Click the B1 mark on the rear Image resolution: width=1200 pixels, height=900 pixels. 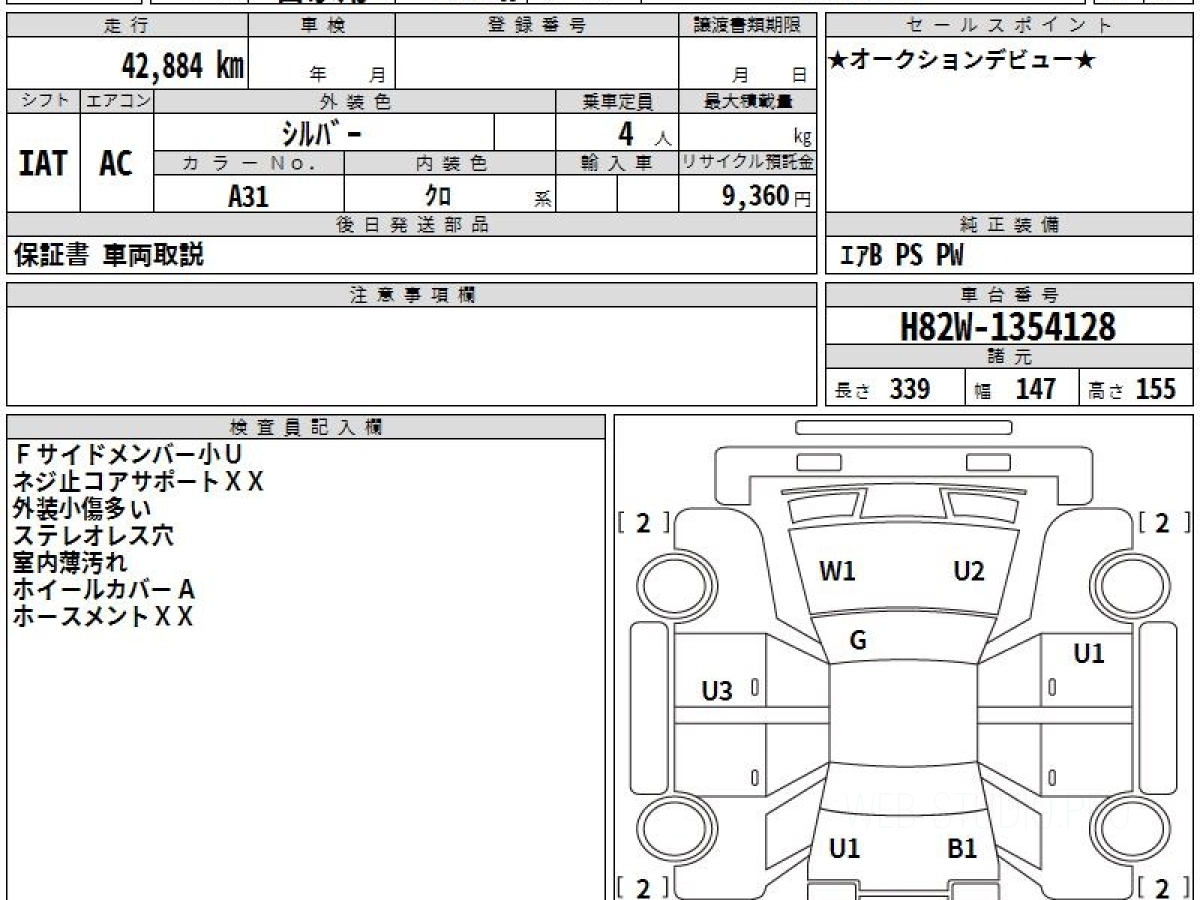pos(961,849)
